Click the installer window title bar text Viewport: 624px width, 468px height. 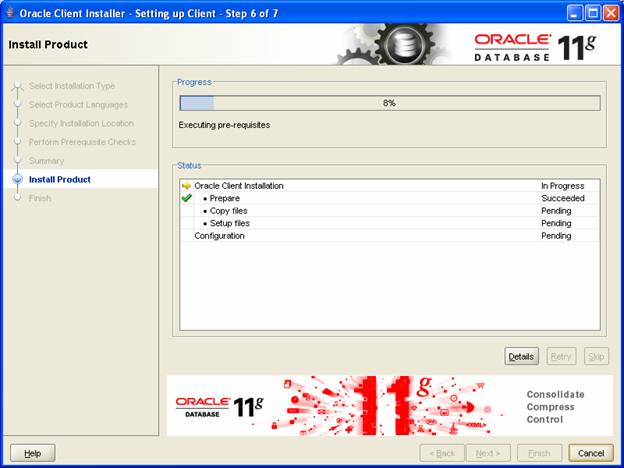(149, 13)
